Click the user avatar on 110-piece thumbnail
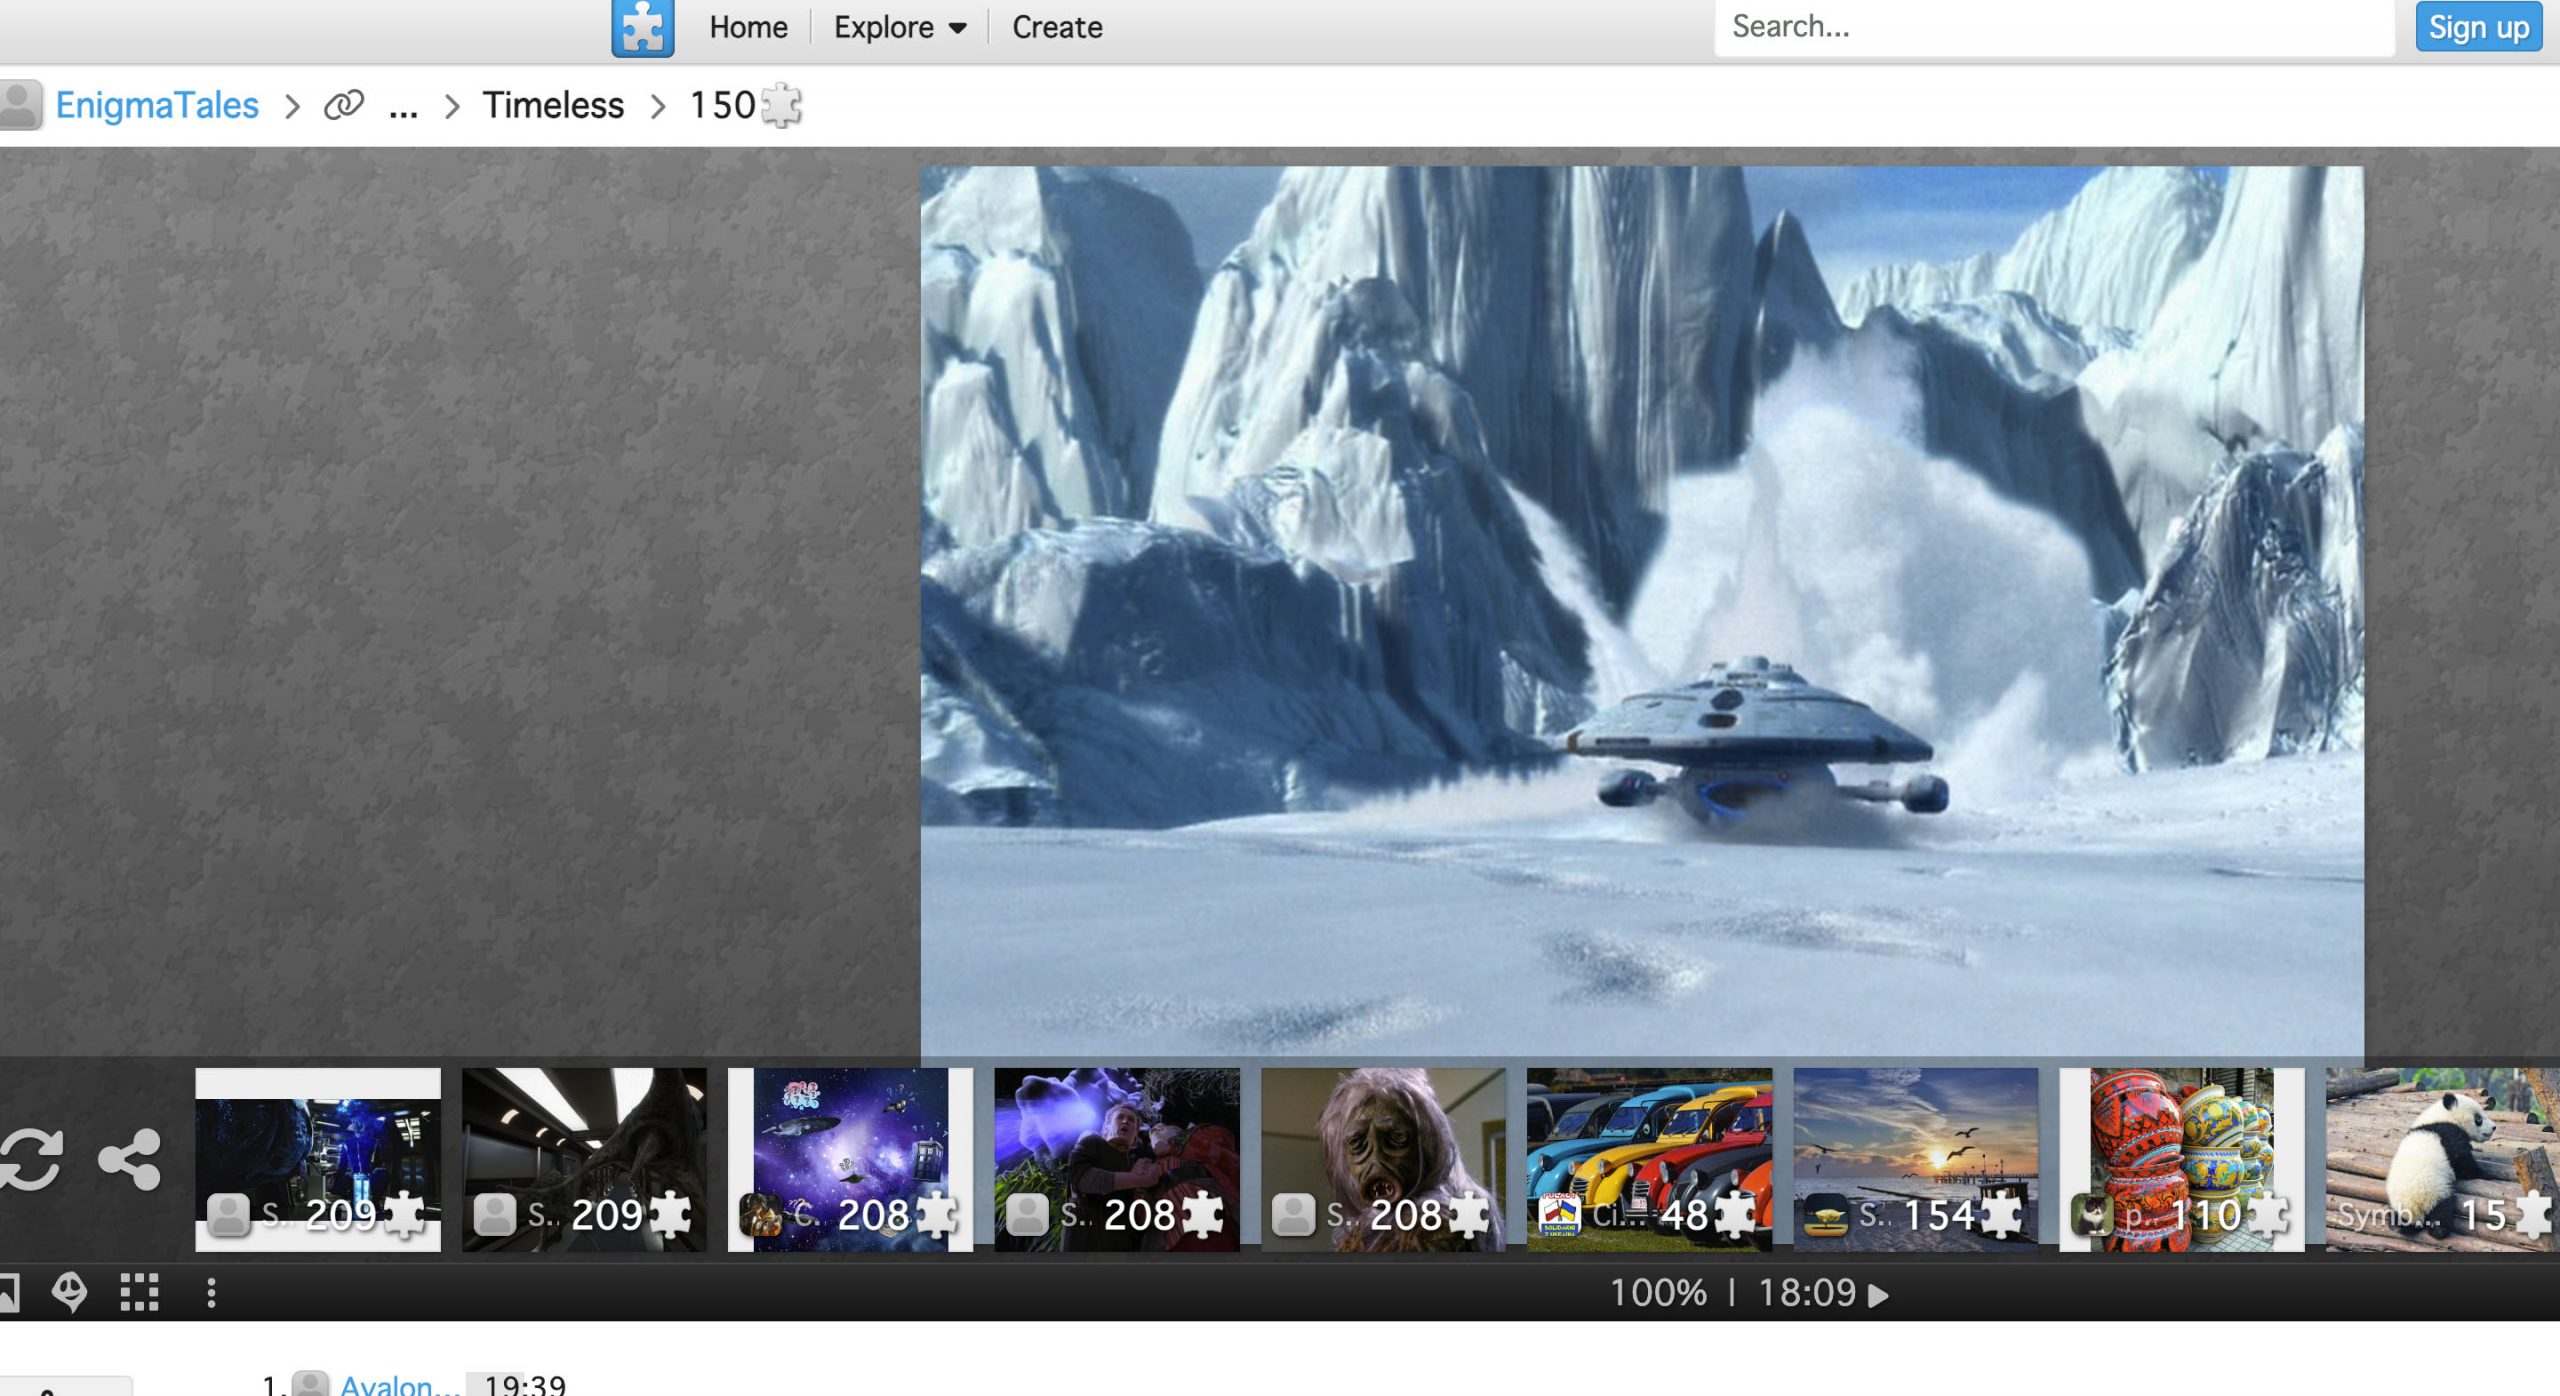 coord(2092,1215)
